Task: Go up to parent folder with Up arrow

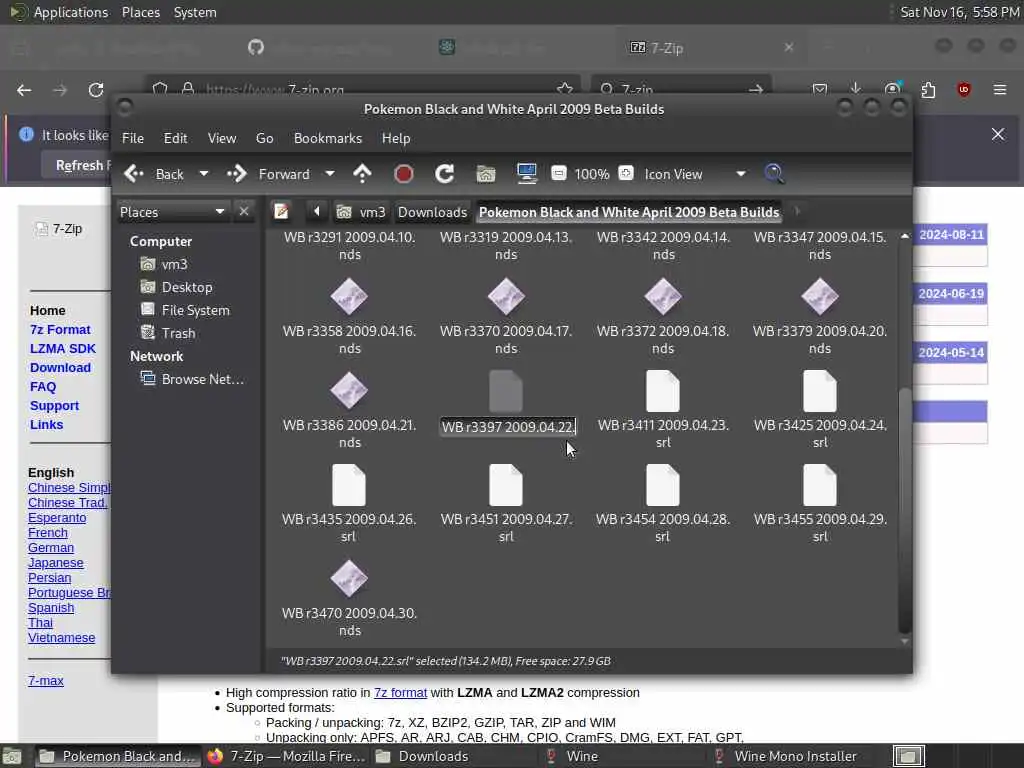Action: (x=362, y=174)
